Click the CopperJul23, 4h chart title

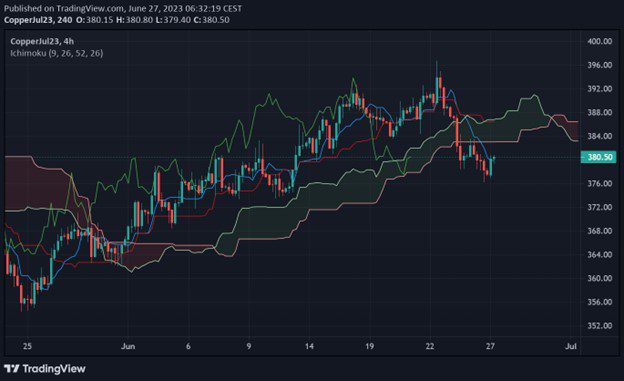(42, 41)
